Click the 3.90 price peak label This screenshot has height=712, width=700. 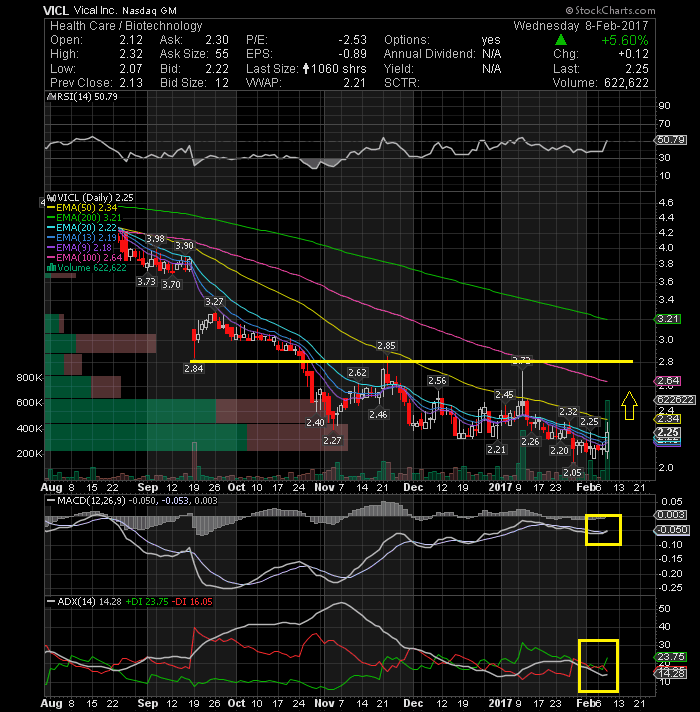coord(184,246)
